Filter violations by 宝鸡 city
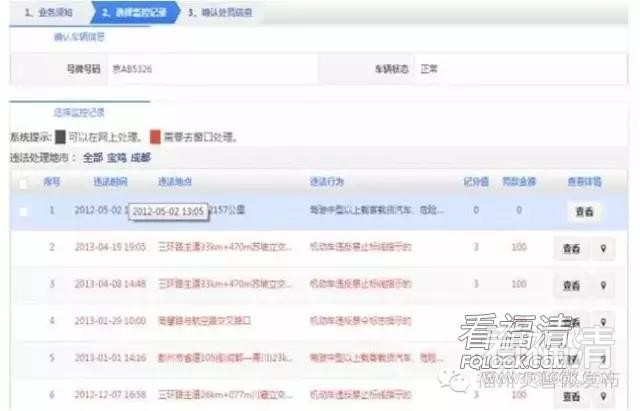Image resolution: width=640 pixels, height=411 pixels. 117,158
